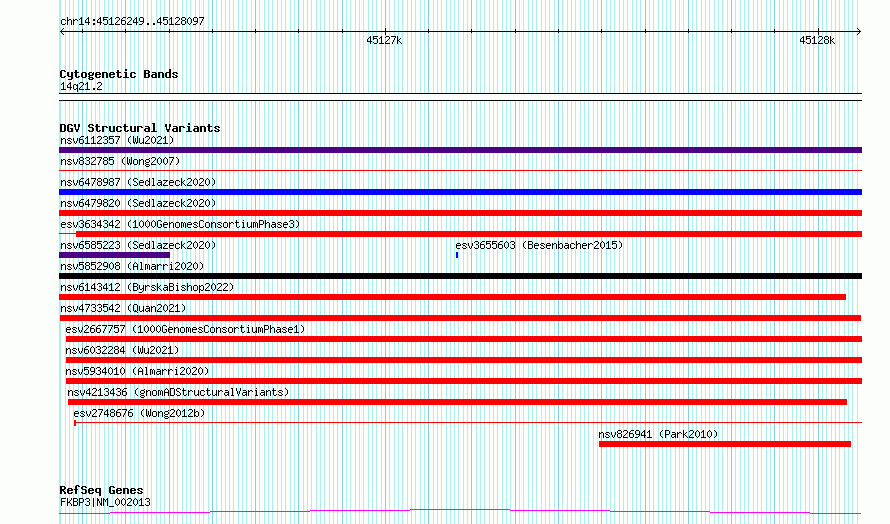
Task: Click the DGV Structural Variants track title
Action: pos(140,128)
